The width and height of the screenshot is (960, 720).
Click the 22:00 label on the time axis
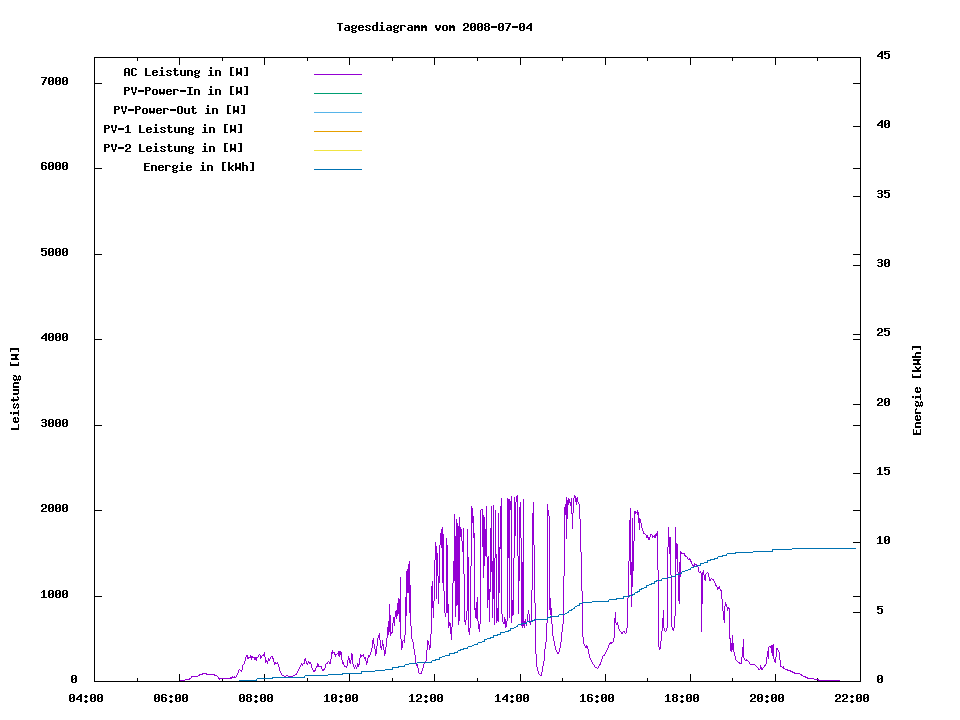click(x=852, y=698)
